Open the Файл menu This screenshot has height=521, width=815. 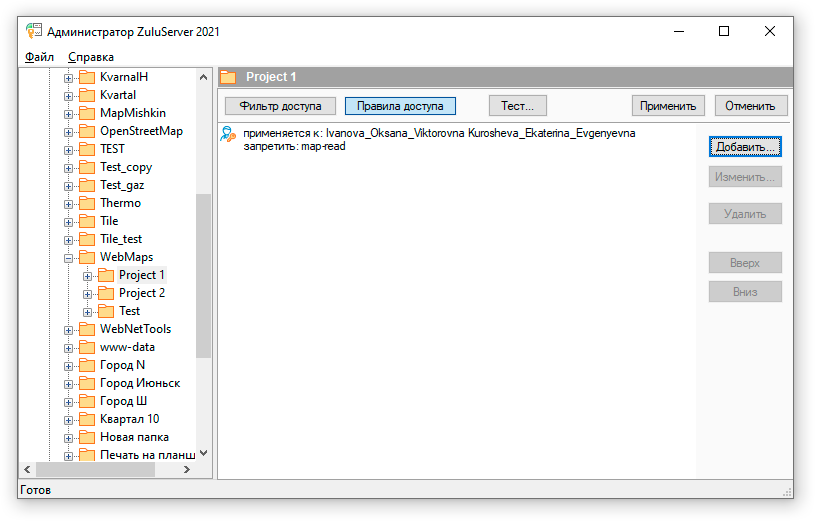click(39, 57)
